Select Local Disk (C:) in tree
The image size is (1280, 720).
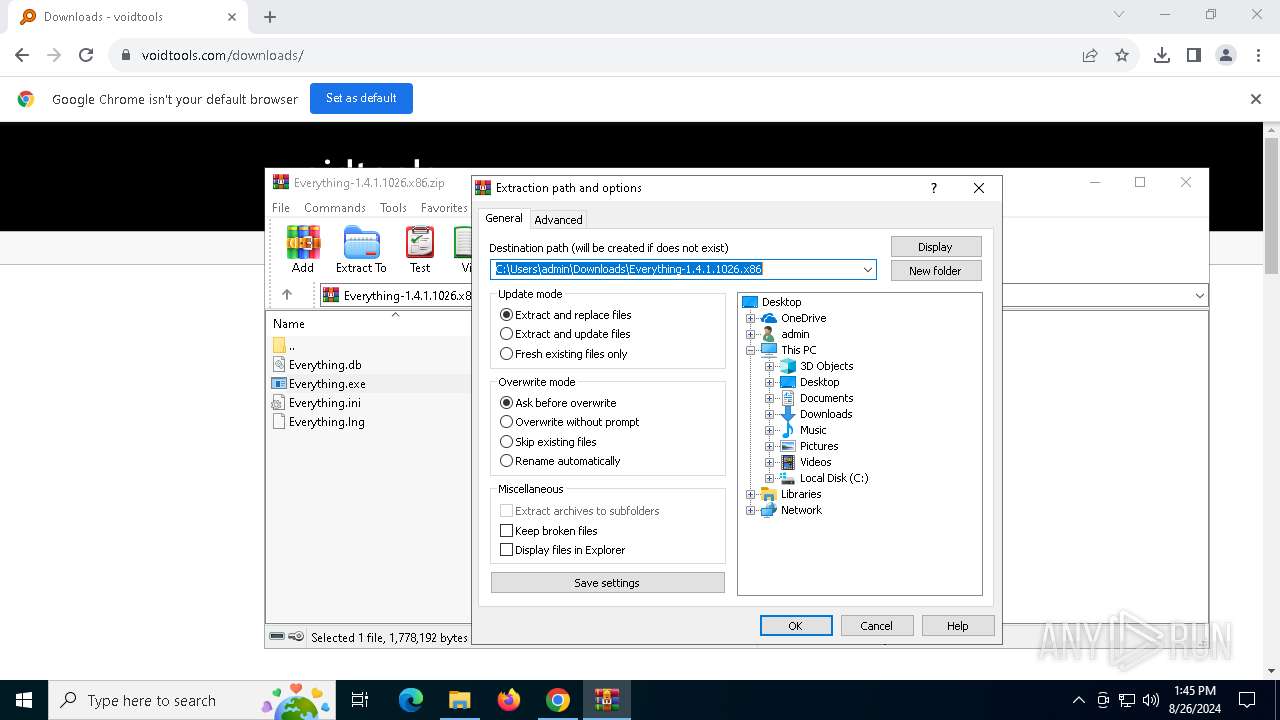[834, 478]
